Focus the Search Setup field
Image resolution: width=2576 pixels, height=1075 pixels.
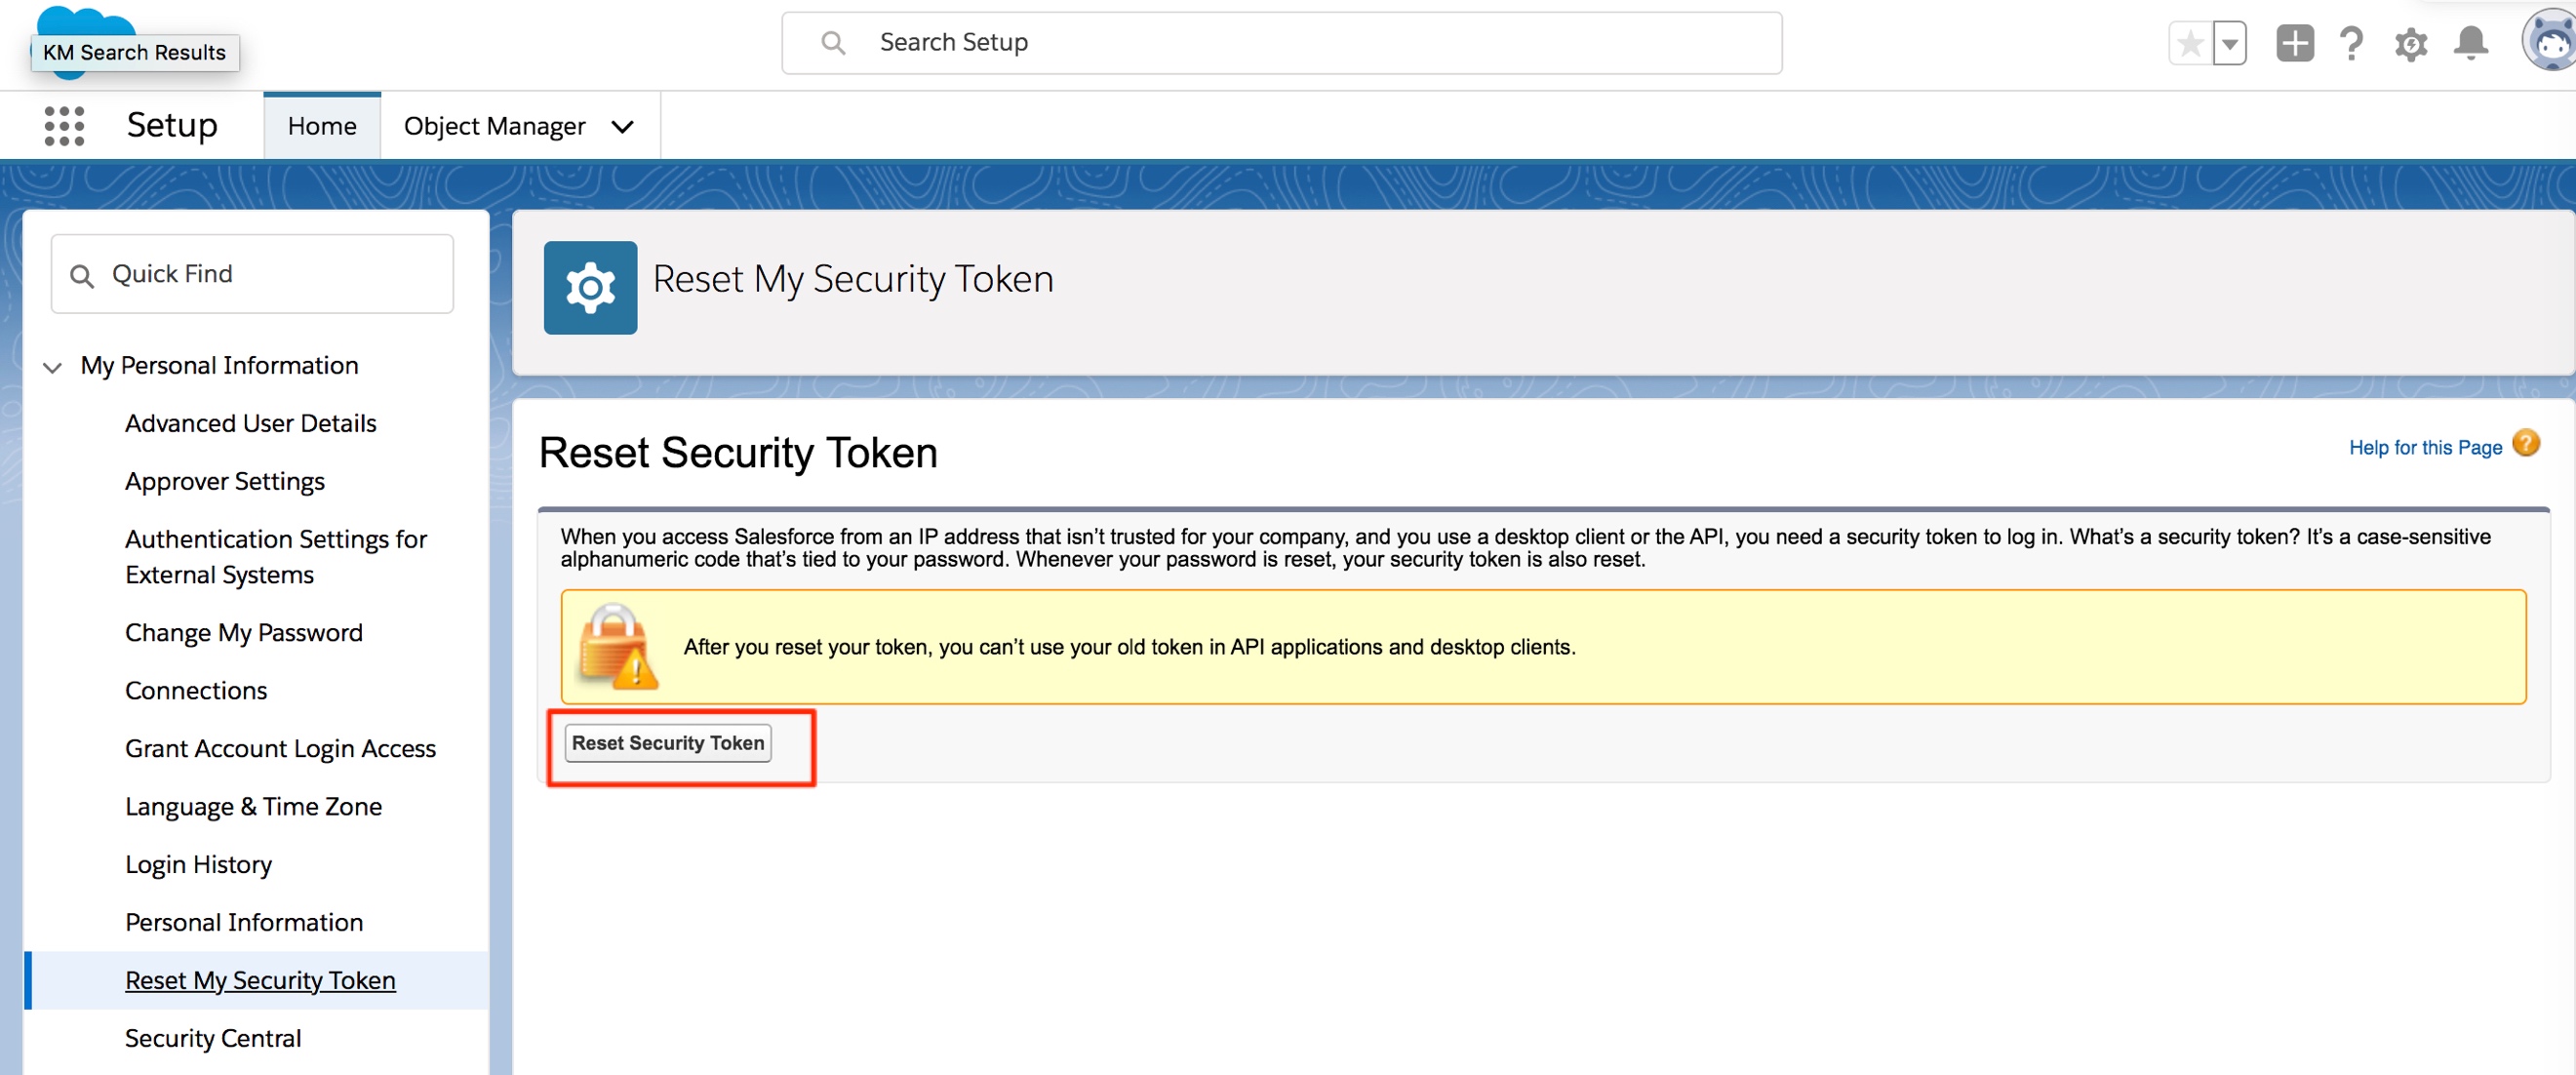pos(1280,43)
